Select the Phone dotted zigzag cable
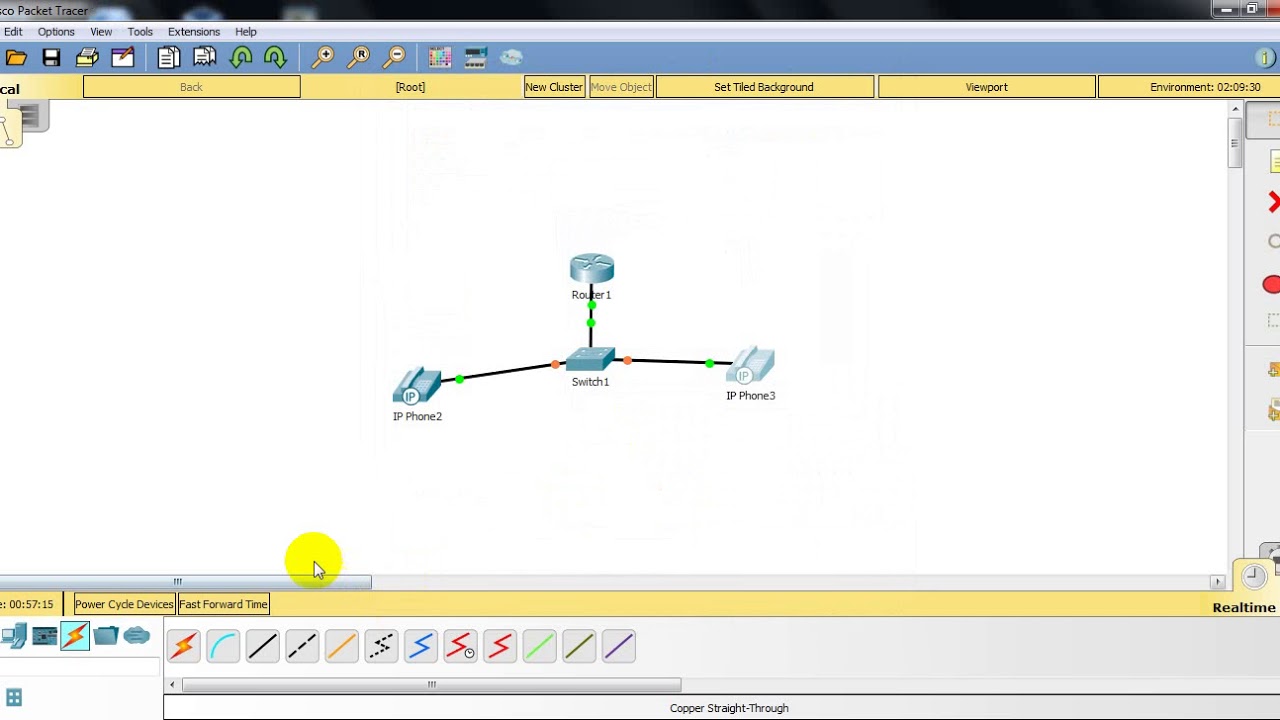Screen dimensions: 1280x720 (381, 647)
